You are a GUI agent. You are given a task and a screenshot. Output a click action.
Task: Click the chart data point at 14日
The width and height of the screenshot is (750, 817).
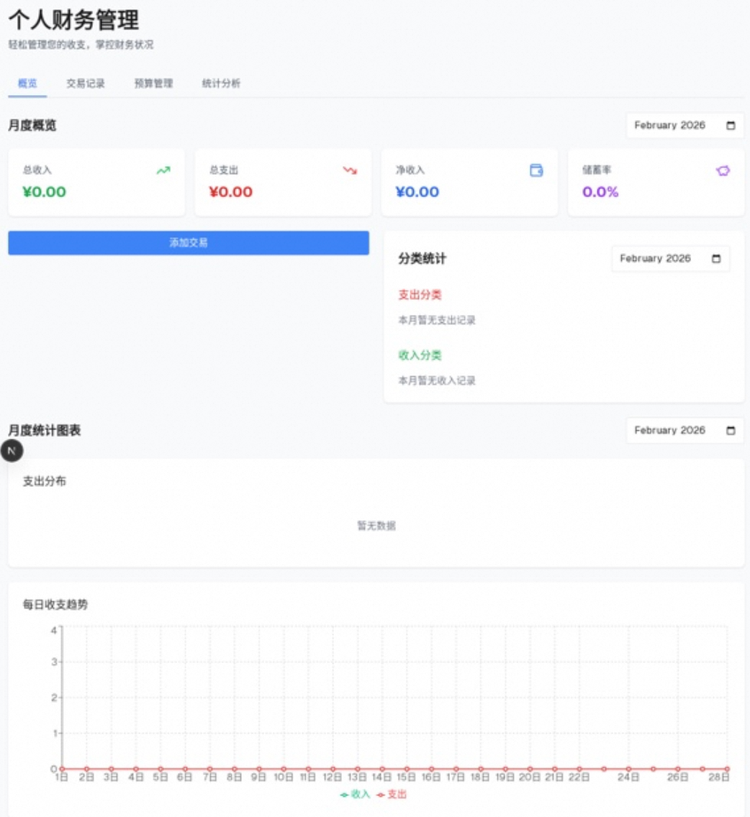(382, 769)
